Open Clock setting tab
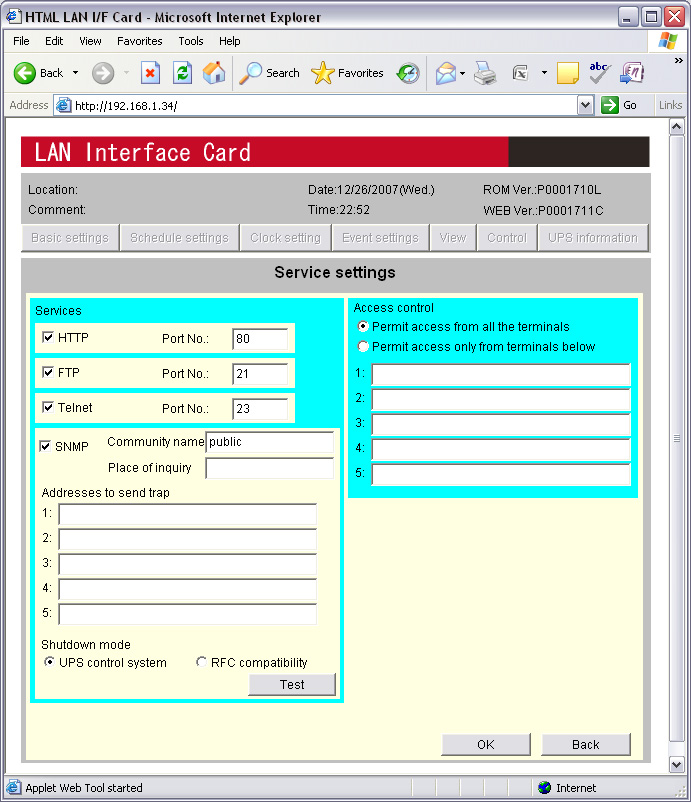The height and width of the screenshot is (802, 691). click(285, 238)
